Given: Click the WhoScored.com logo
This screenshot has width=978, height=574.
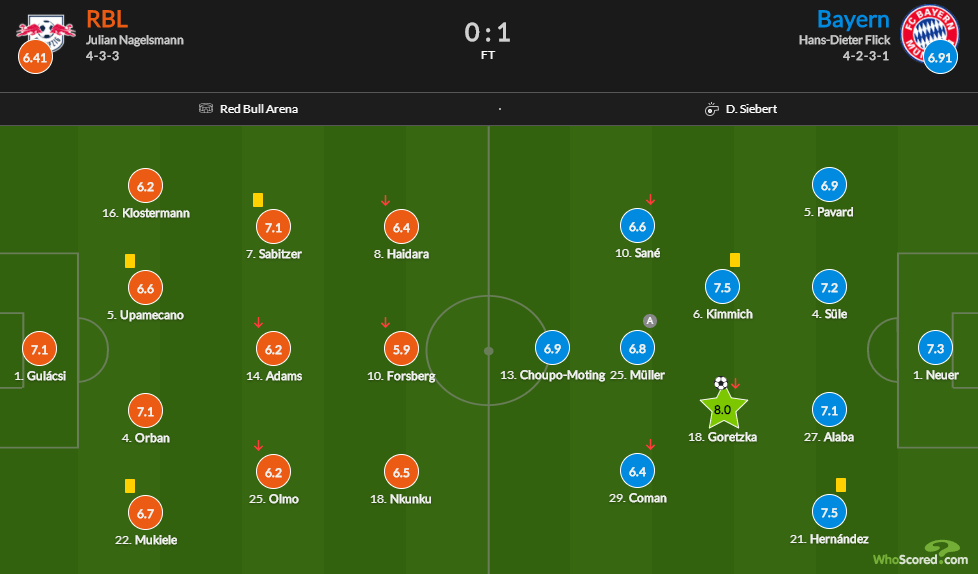Looking at the screenshot, I should coord(921,553).
